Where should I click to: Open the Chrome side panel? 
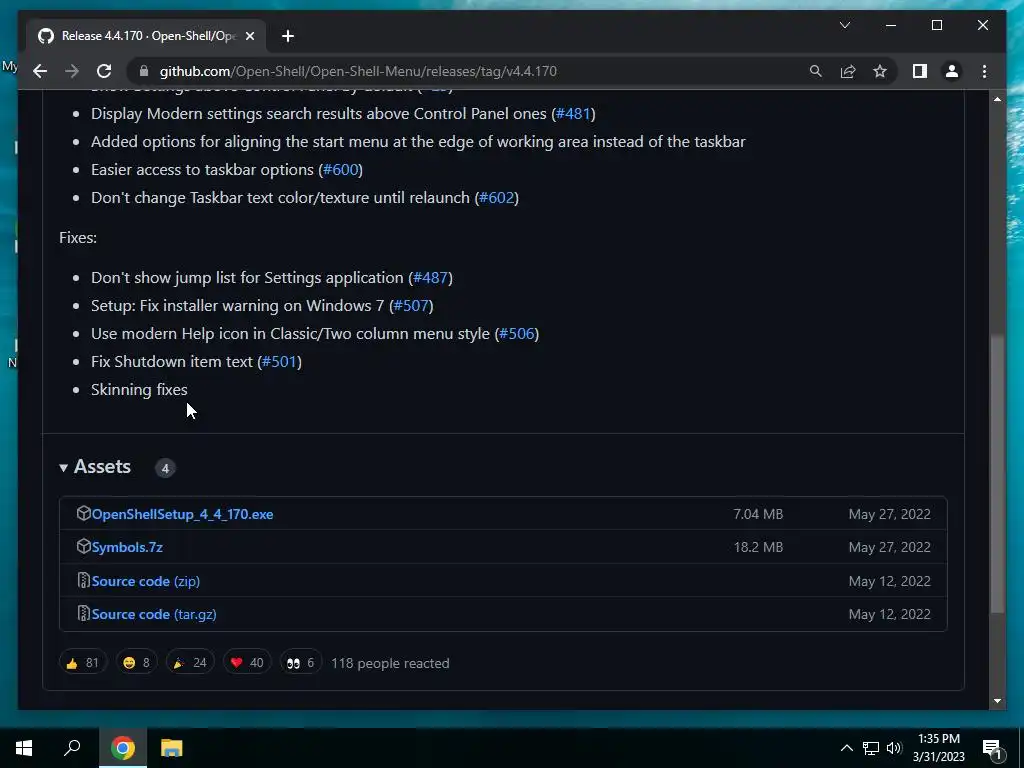[920, 71]
